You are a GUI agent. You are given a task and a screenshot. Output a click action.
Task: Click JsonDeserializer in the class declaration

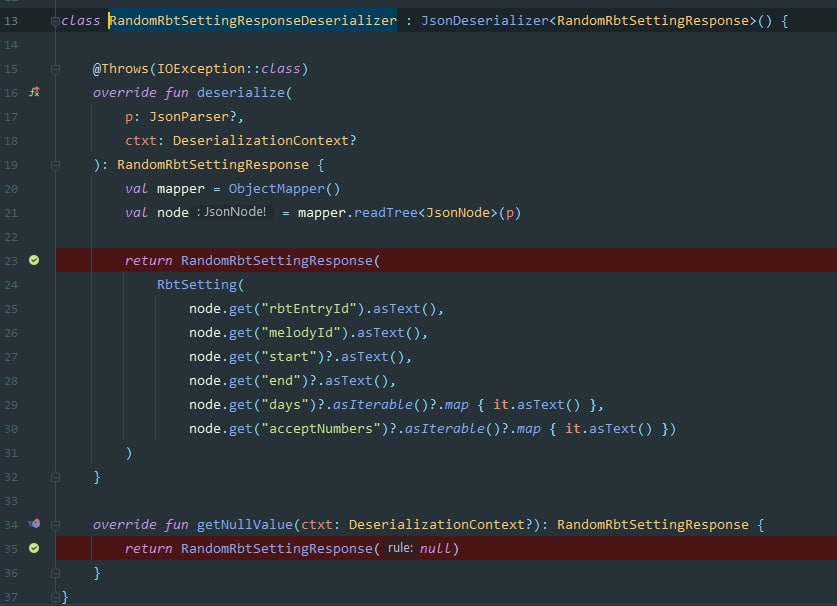point(485,21)
